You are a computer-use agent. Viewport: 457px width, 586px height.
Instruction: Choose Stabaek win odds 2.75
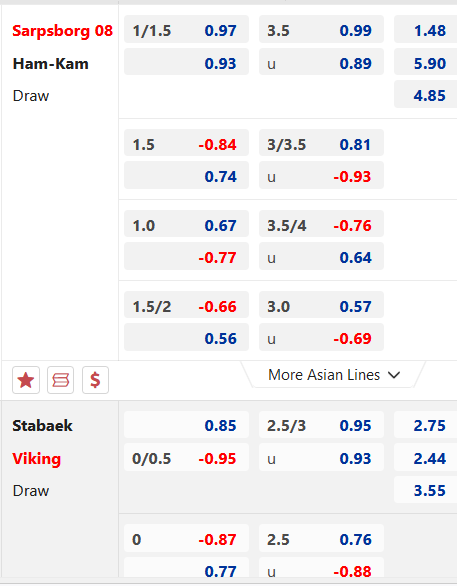coord(426,425)
